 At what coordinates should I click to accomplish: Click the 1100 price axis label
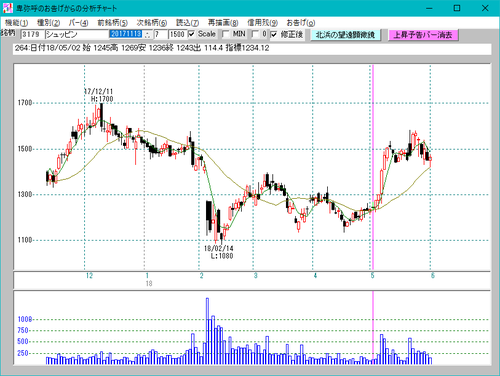pyautogui.click(x=25, y=240)
